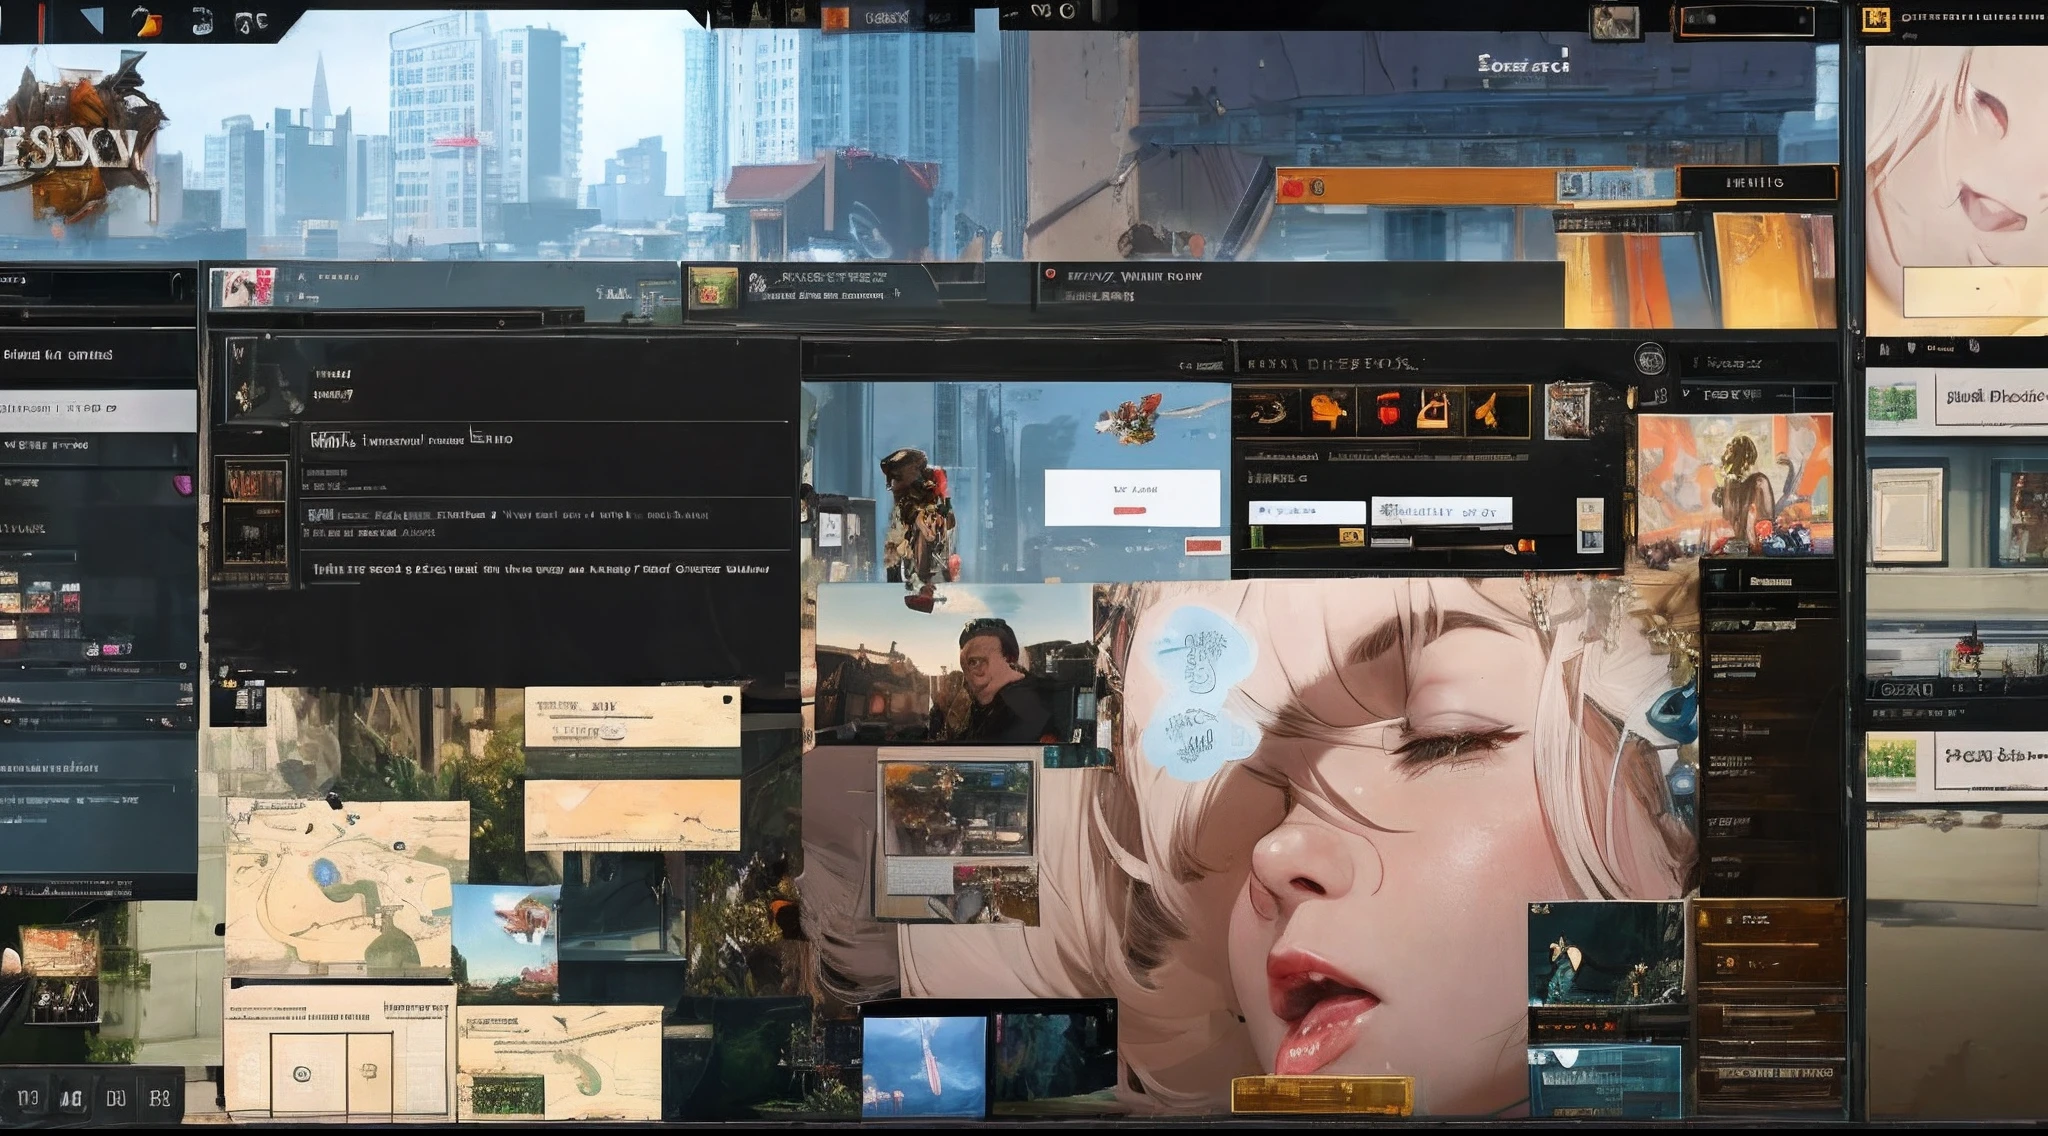The image size is (2048, 1136).
Task: Open the upper beige note card in the collage
Action: (632, 717)
